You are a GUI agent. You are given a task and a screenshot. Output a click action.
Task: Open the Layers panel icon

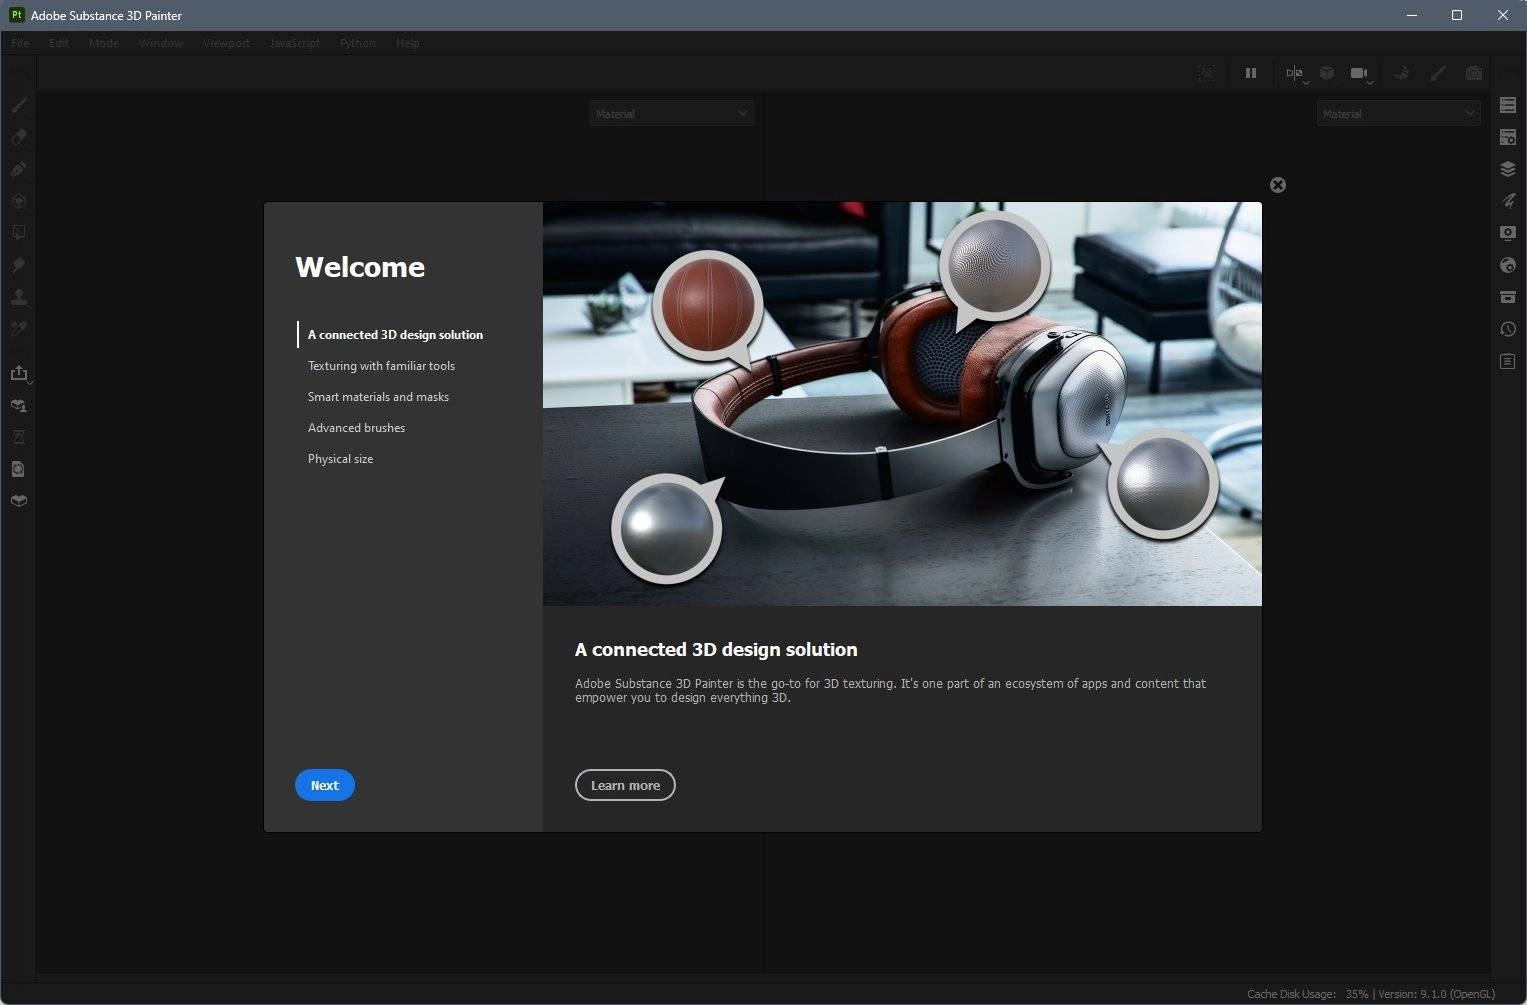(x=1508, y=169)
